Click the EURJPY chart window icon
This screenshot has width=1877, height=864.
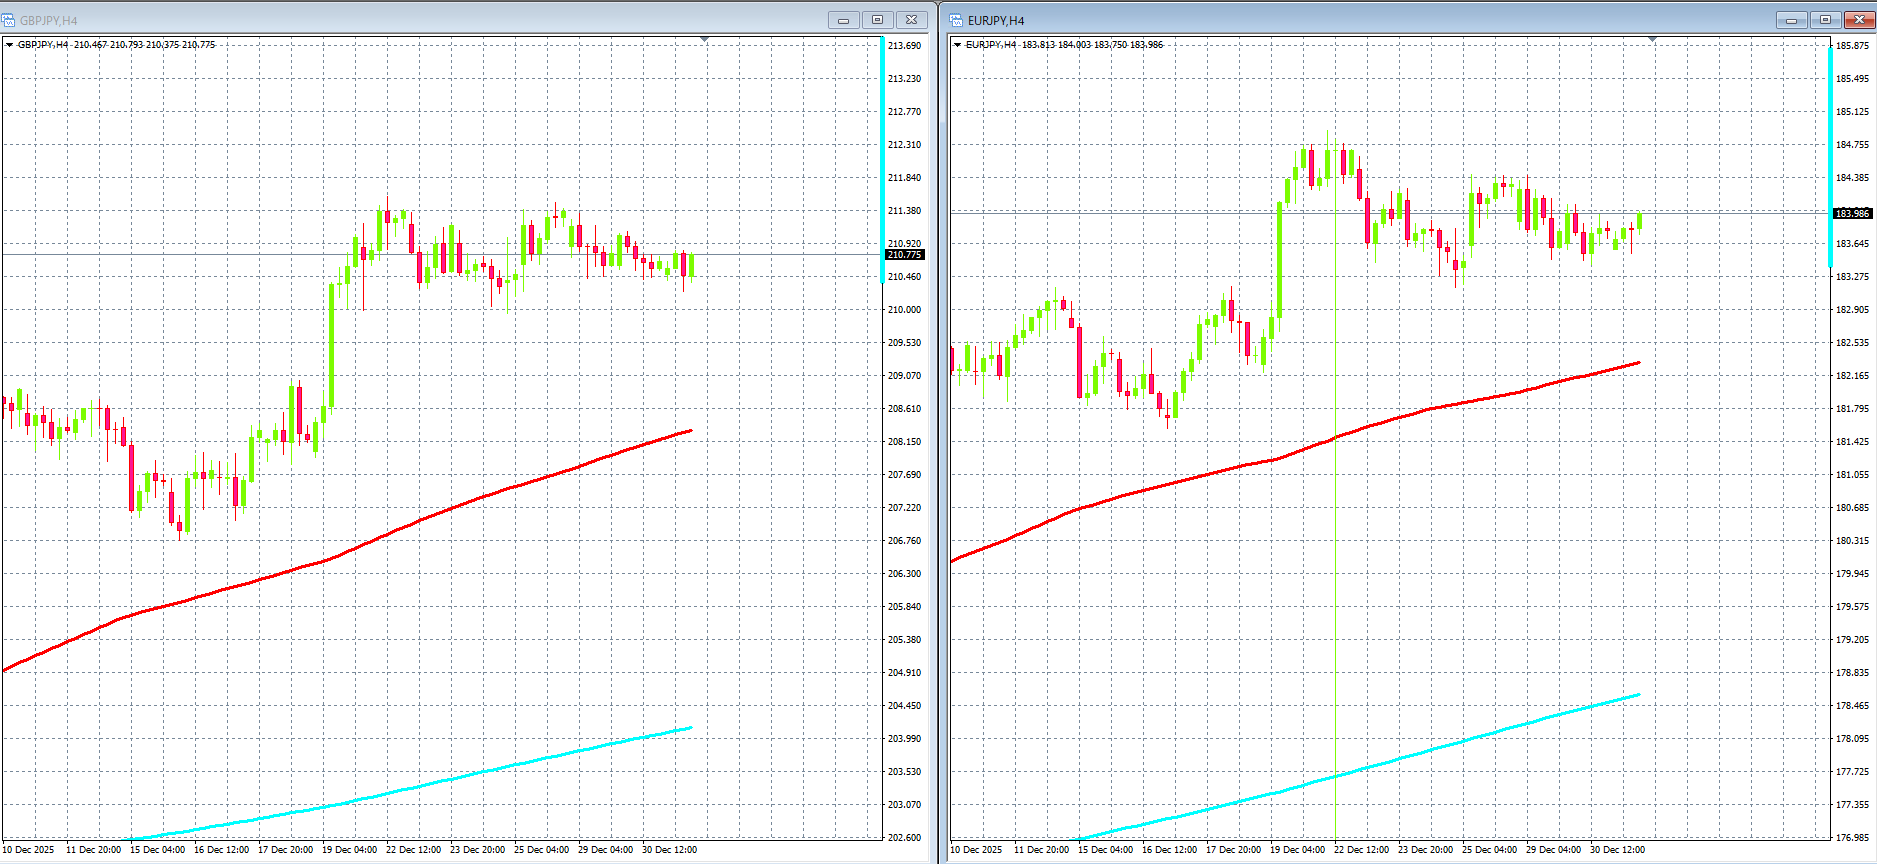point(956,20)
